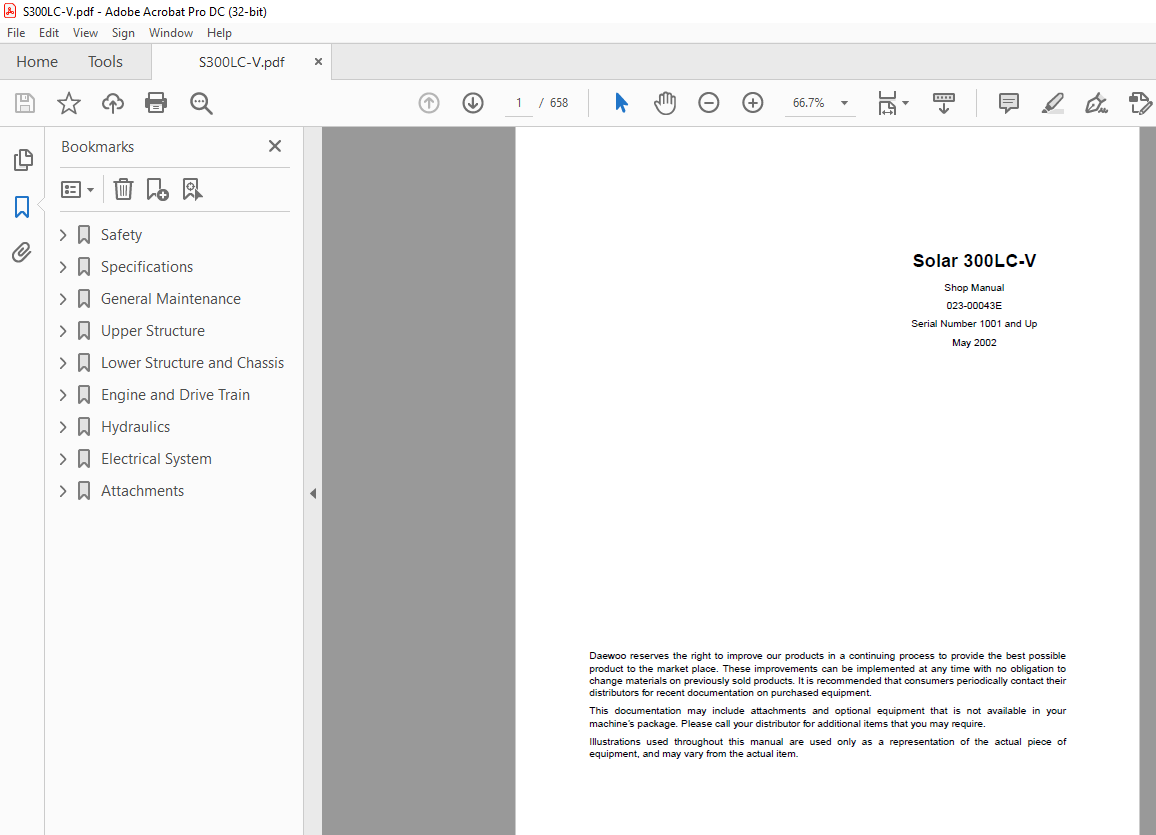Upload file to cloud icon
The image size is (1156, 835).
click(113, 103)
